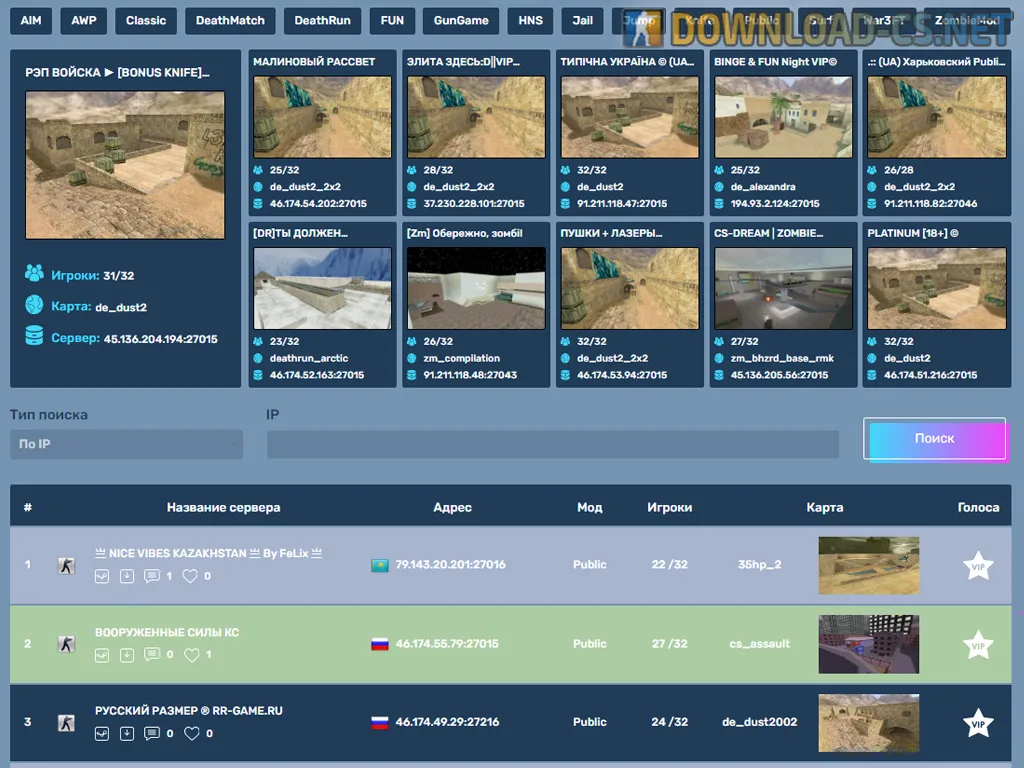This screenshot has width=1024, height=768.
Task: Click the [Zm] Обережно, зомбі map image
Action: click(476, 288)
